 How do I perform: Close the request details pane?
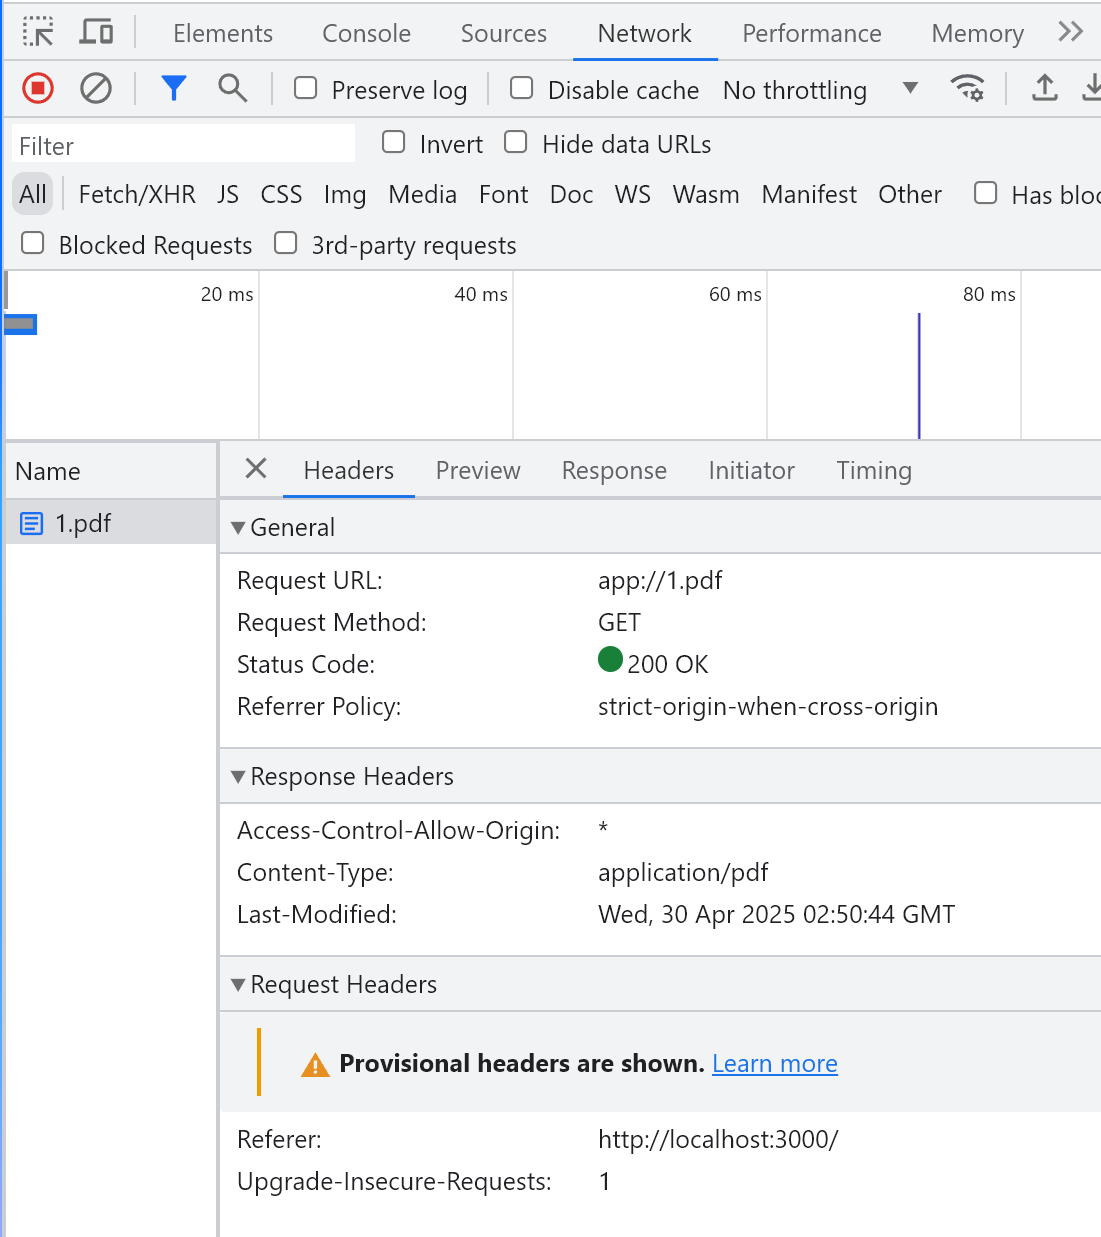256,468
